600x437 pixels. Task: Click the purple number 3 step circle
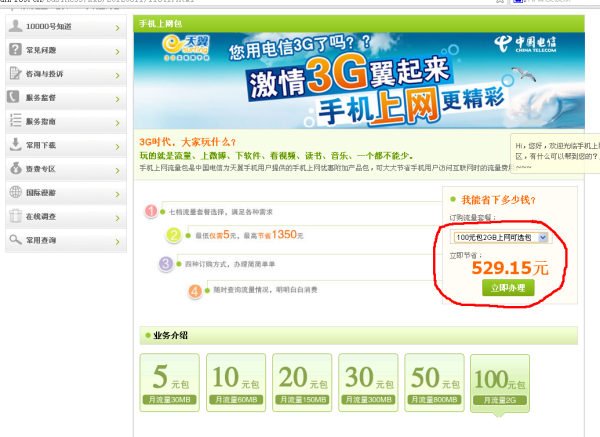pyautogui.click(x=166, y=264)
